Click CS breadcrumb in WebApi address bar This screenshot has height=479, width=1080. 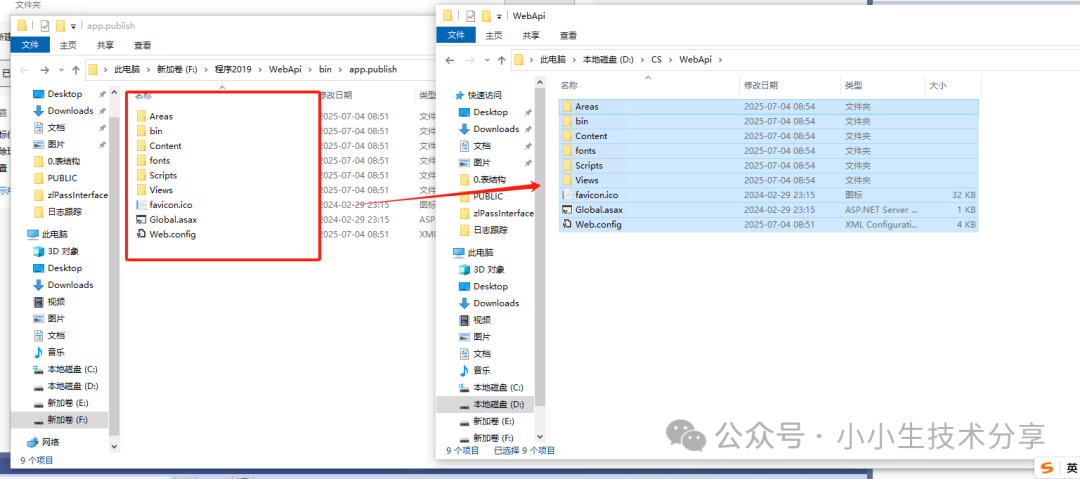[656, 60]
